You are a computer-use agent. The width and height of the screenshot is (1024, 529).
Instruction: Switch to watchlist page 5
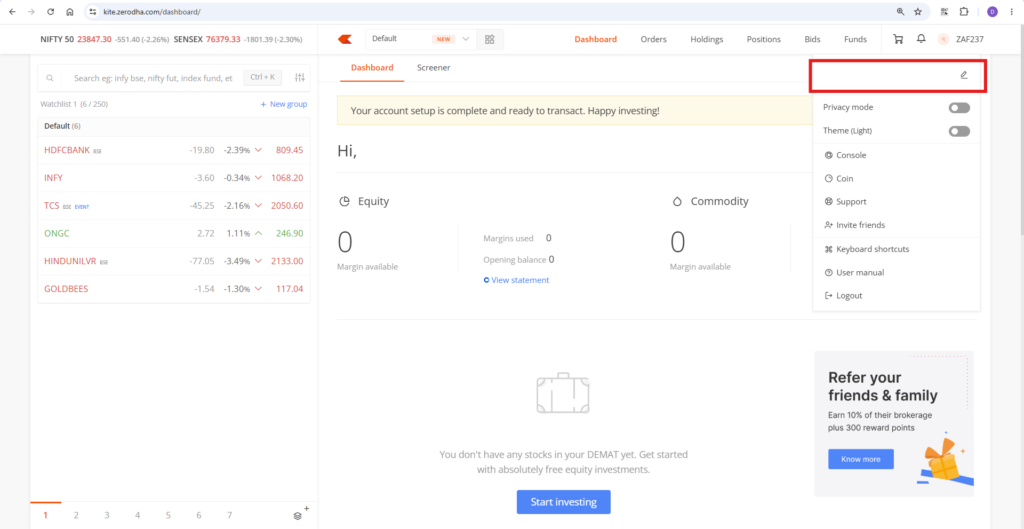point(168,515)
